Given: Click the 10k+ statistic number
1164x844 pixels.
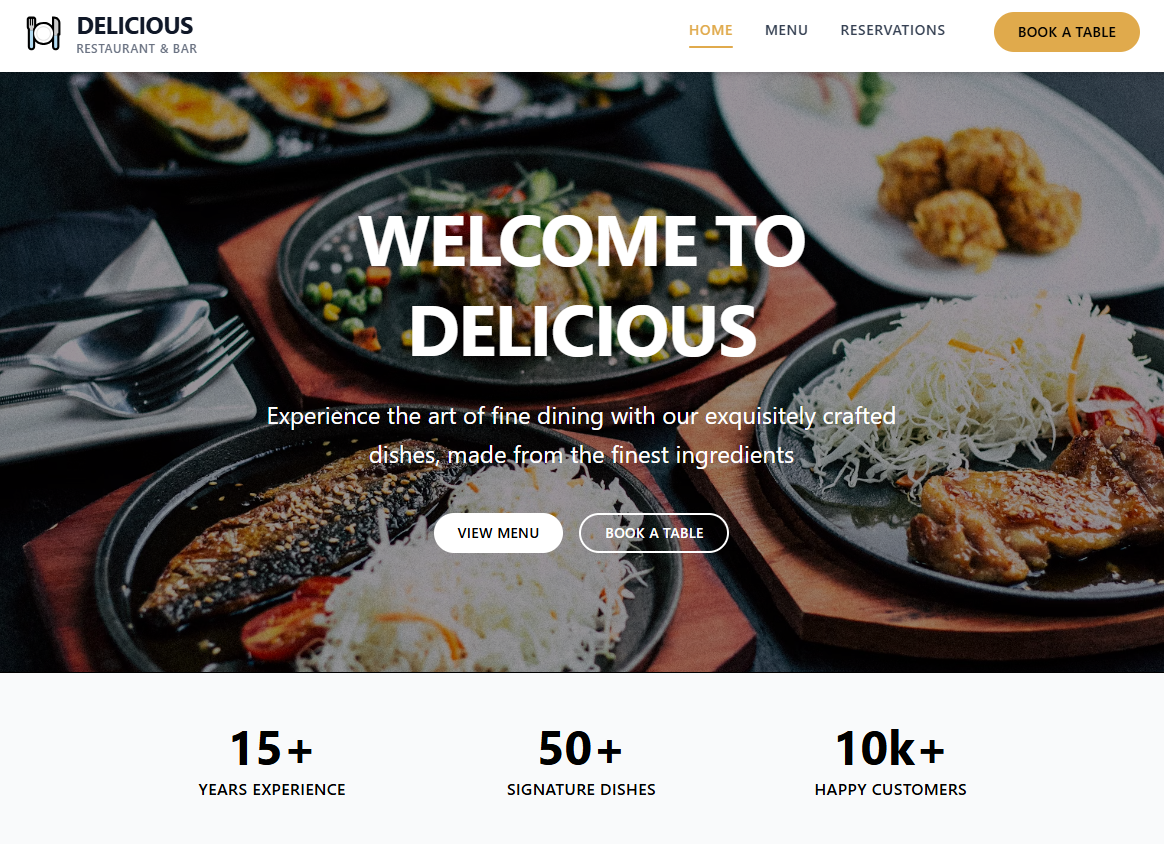Looking at the screenshot, I should (x=890, y=748).
